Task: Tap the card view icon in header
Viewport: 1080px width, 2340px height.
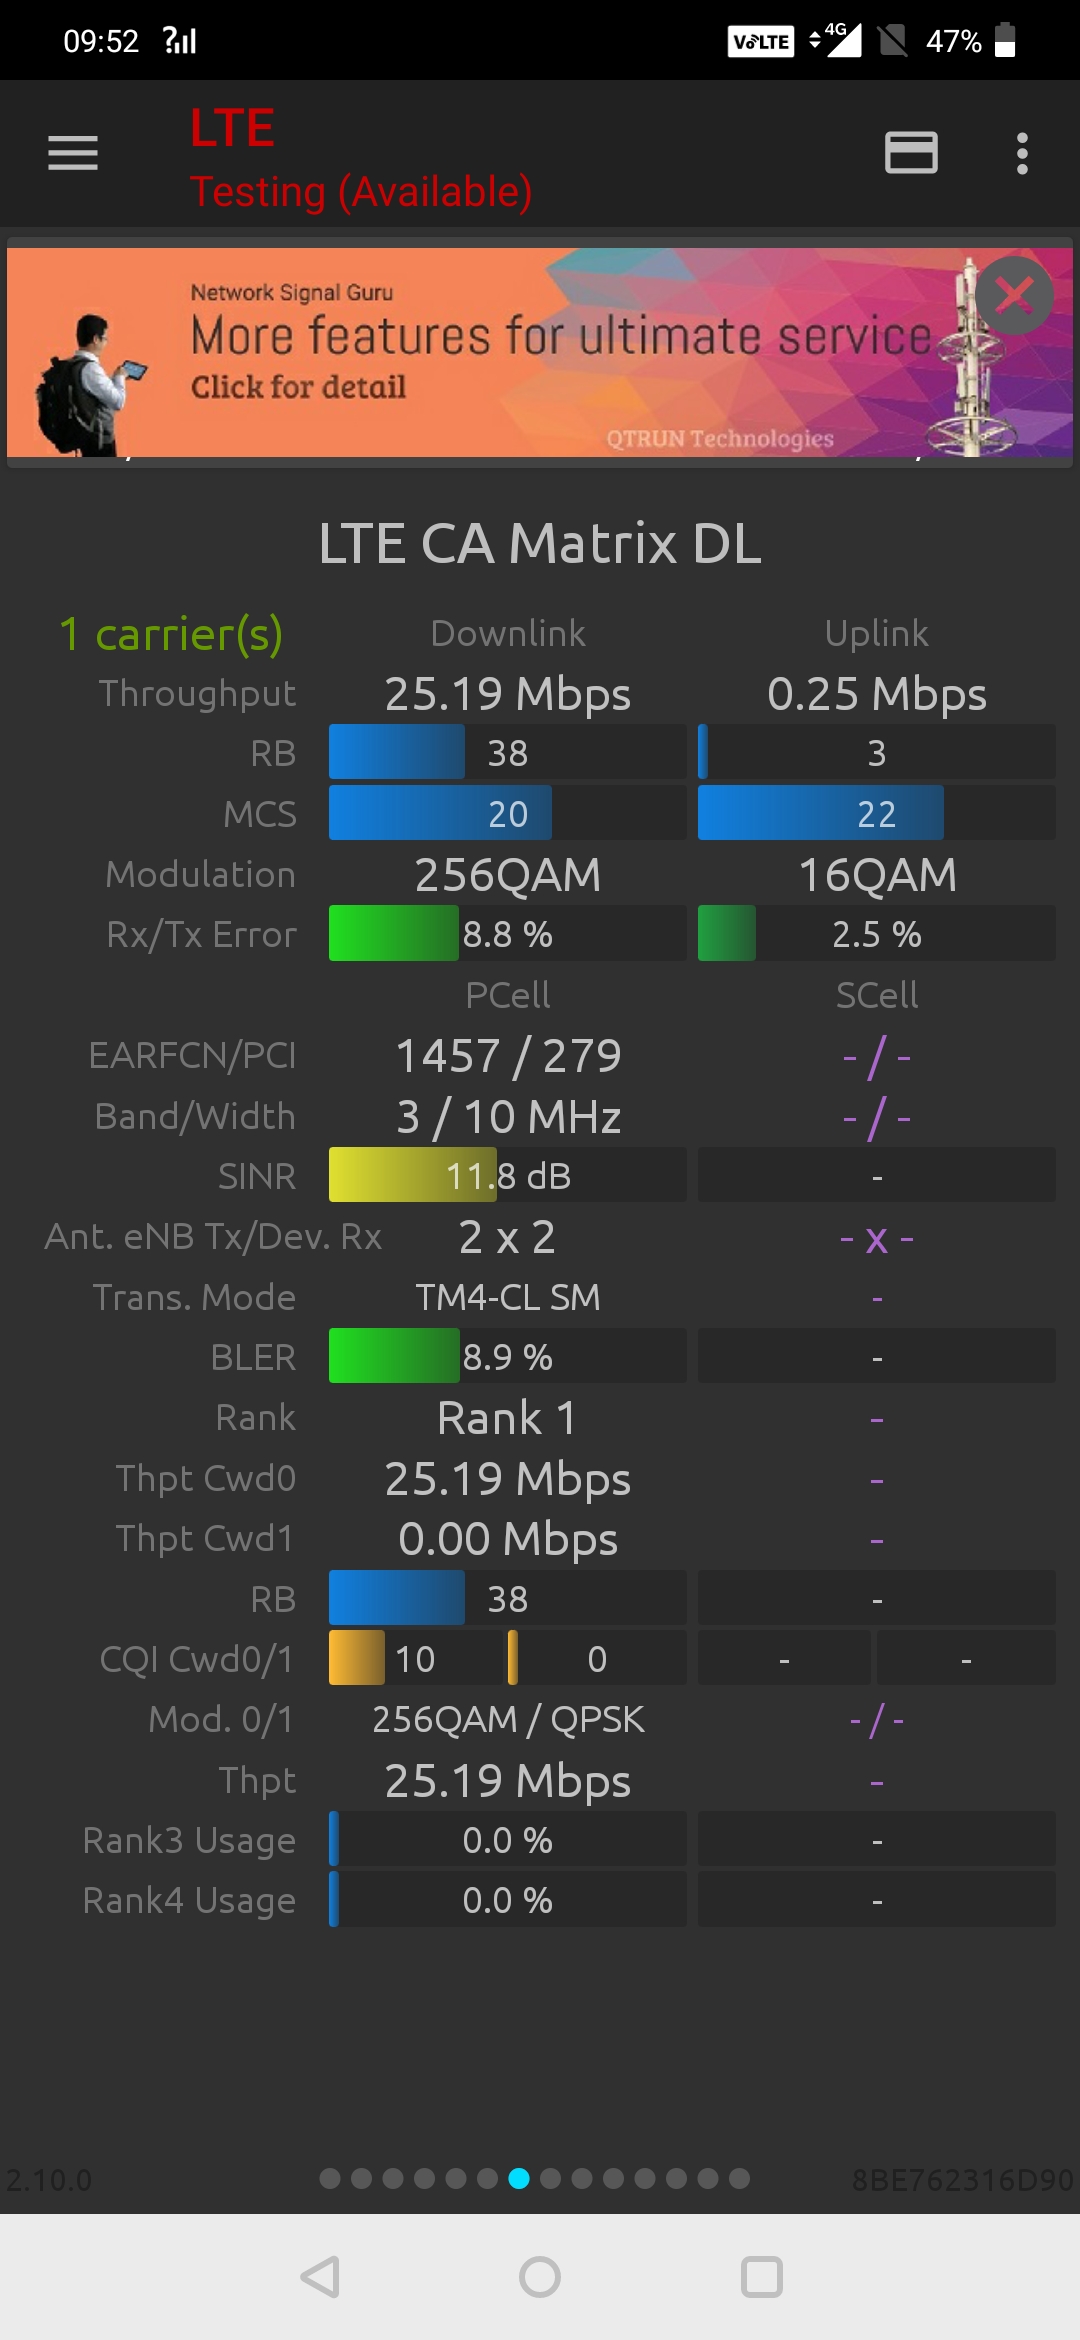Action: 911,153
